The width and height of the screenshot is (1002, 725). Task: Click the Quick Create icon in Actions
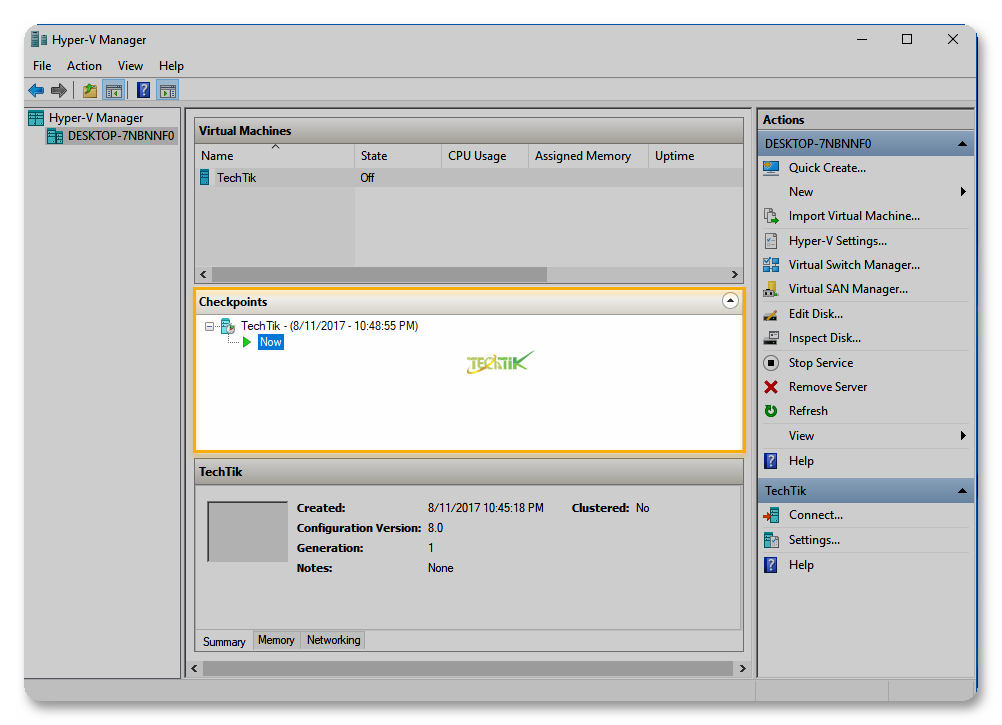click(771, 168)
